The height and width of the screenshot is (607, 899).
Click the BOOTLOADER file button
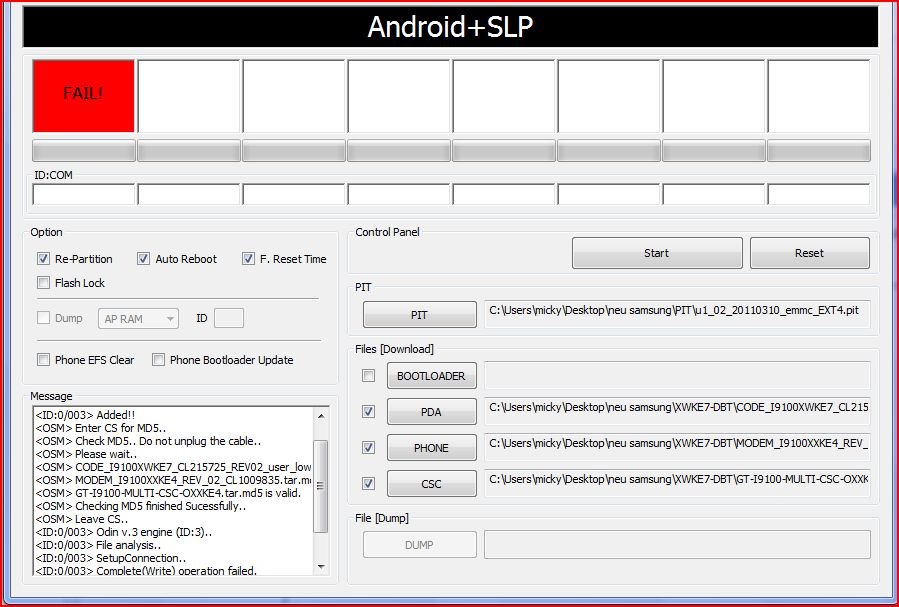431,376
